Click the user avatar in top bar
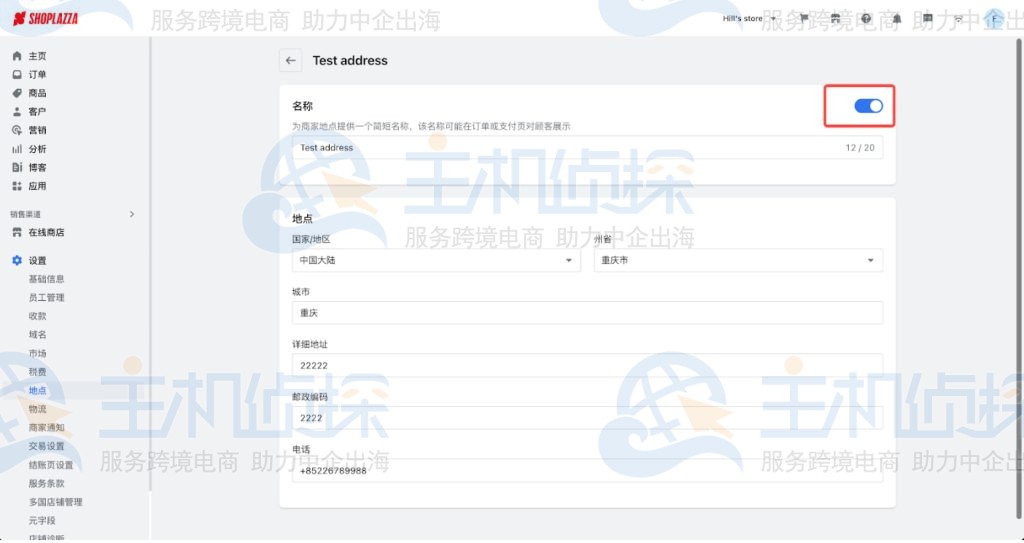The width and height of the screenshot is (1024, 543). [993, 19]
